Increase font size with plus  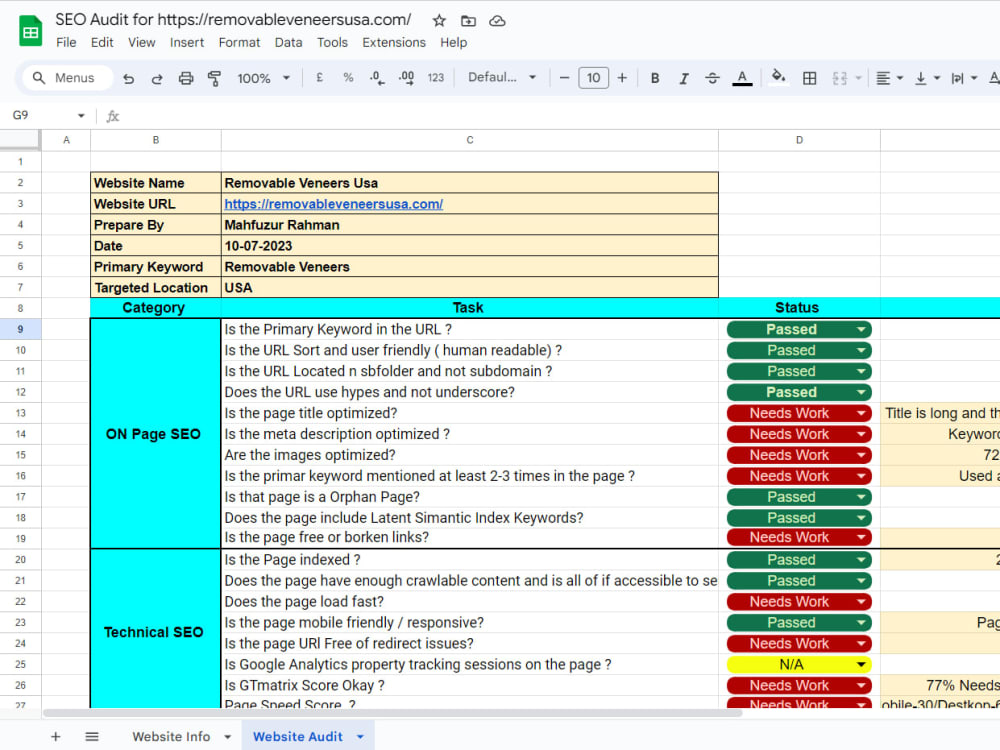coord(622,78)
